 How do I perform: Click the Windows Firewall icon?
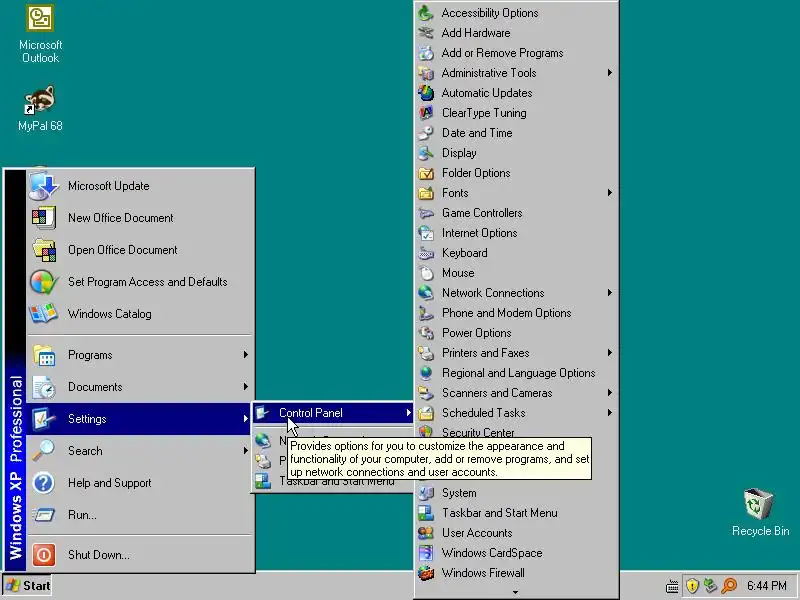point(426,572)
